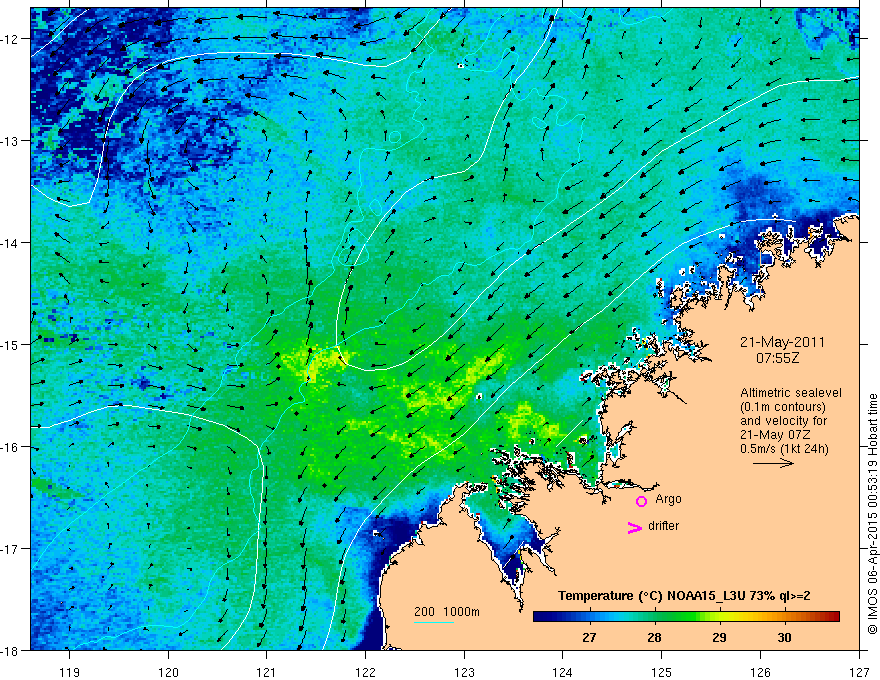Viewport: 880px width, 680px height.
Task: Click the 122 longitude axis label
Action: (365, 673)
